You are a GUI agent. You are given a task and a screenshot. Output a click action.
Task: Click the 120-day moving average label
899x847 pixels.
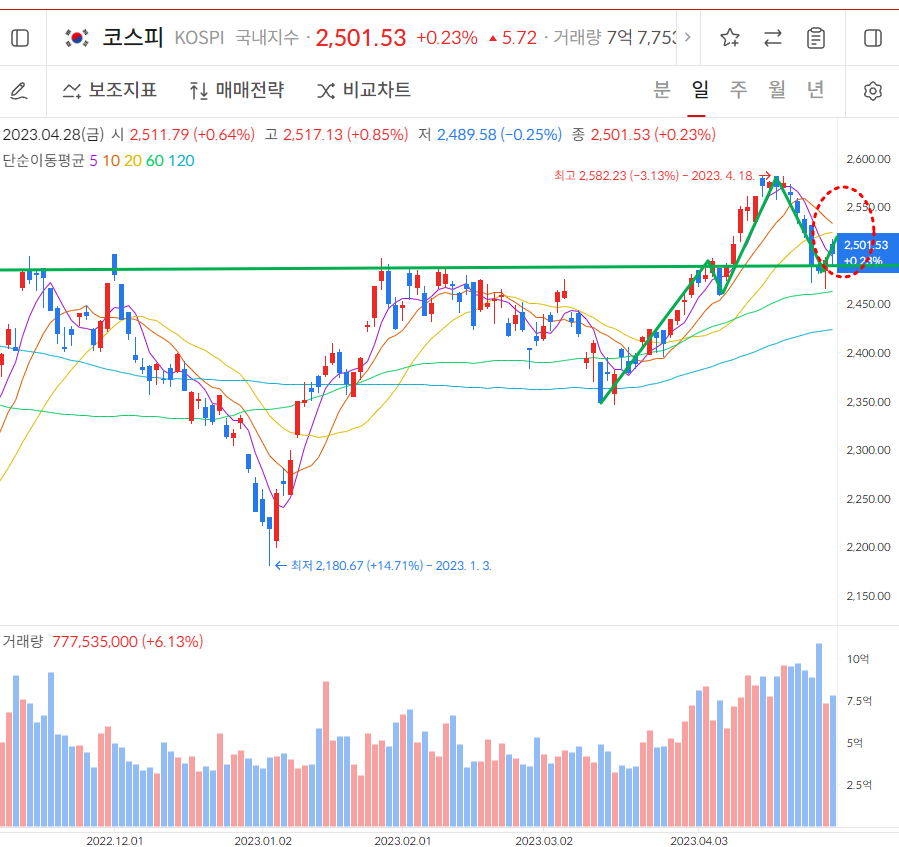pos(182,161)
